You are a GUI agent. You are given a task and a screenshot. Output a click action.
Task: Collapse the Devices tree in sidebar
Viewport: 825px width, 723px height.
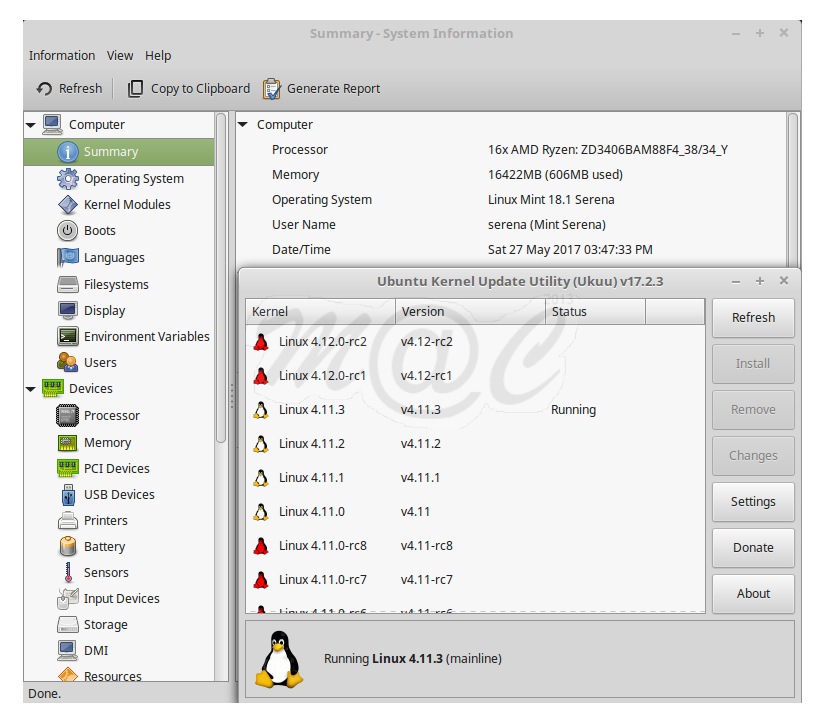tap(31, 389)
